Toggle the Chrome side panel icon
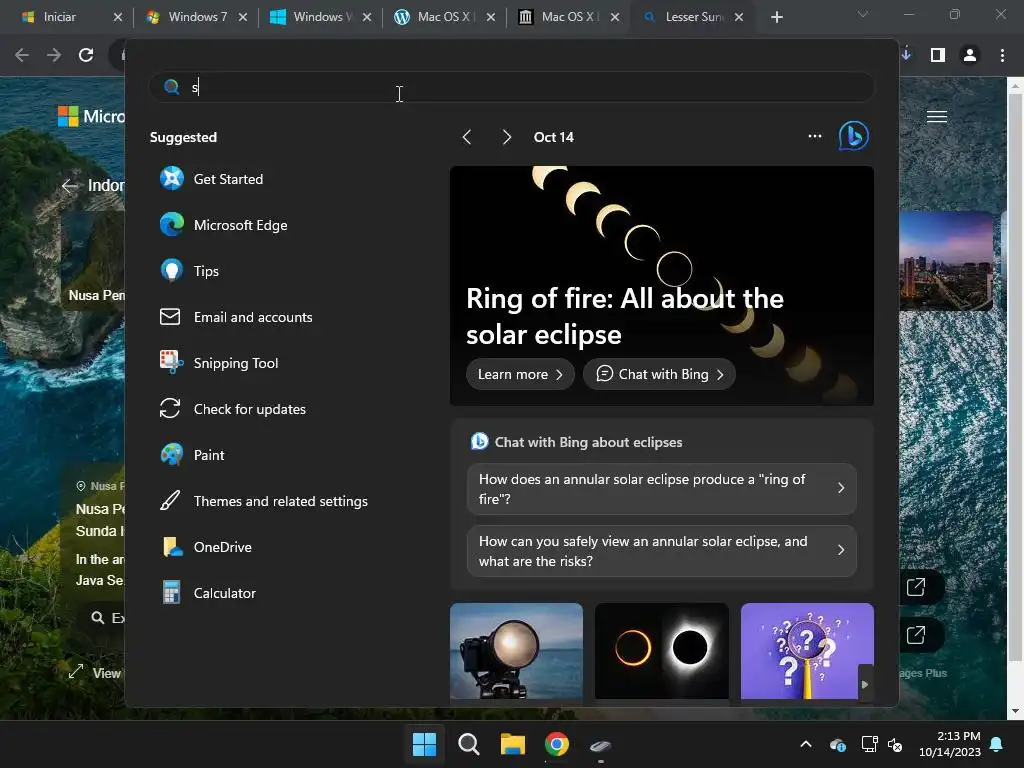 [x=938, y=55]
